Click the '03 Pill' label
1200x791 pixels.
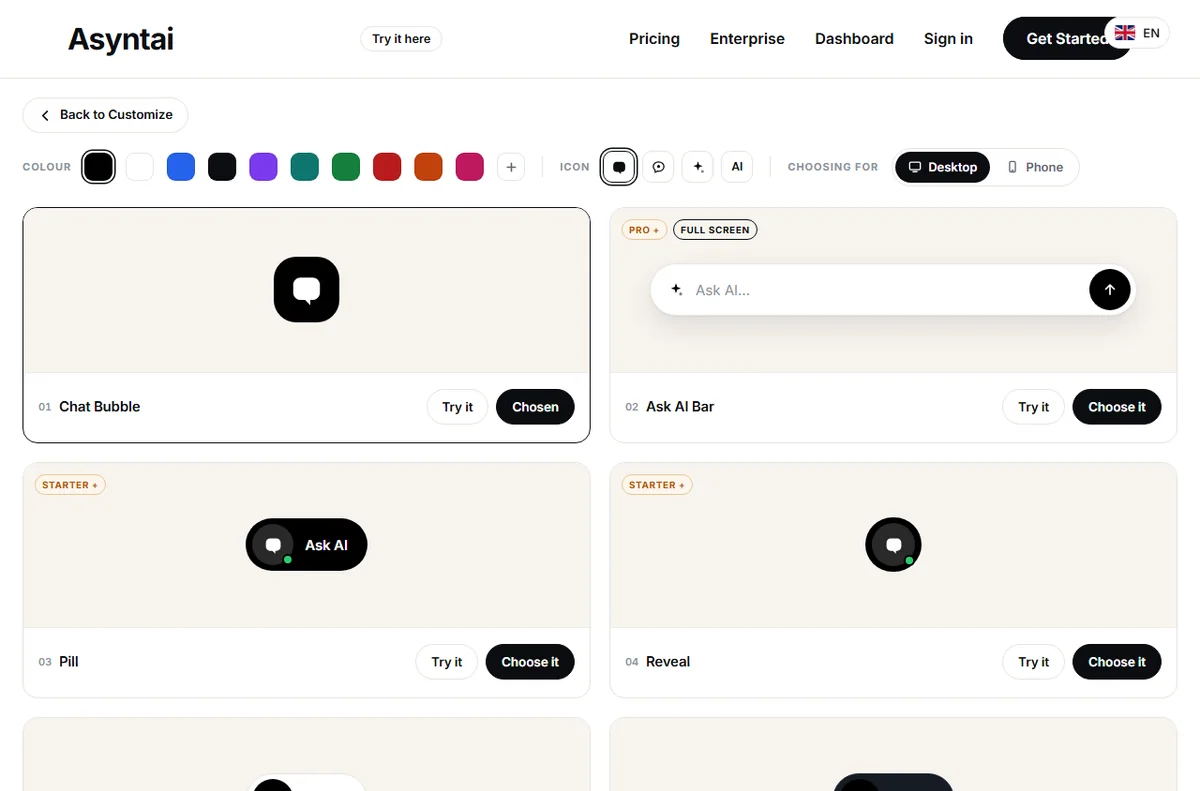click(x=58, y=662)
